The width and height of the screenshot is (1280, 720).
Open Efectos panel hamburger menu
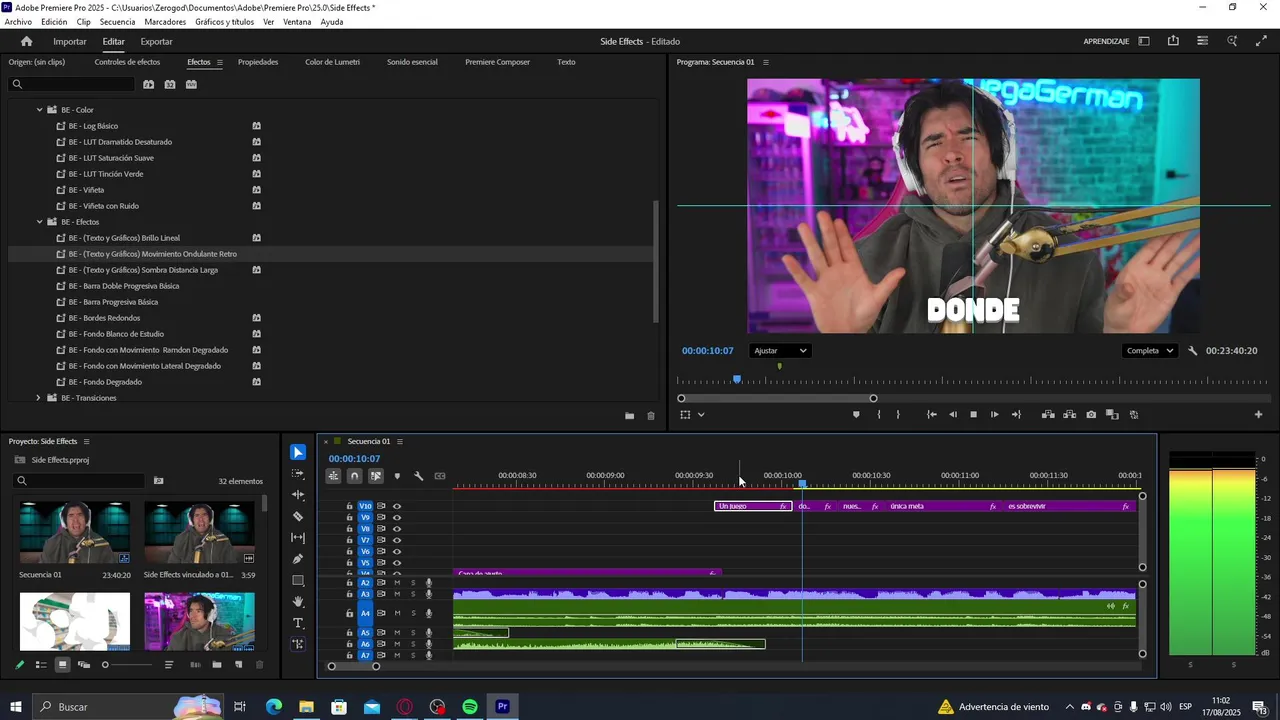[x=220, y=62]
